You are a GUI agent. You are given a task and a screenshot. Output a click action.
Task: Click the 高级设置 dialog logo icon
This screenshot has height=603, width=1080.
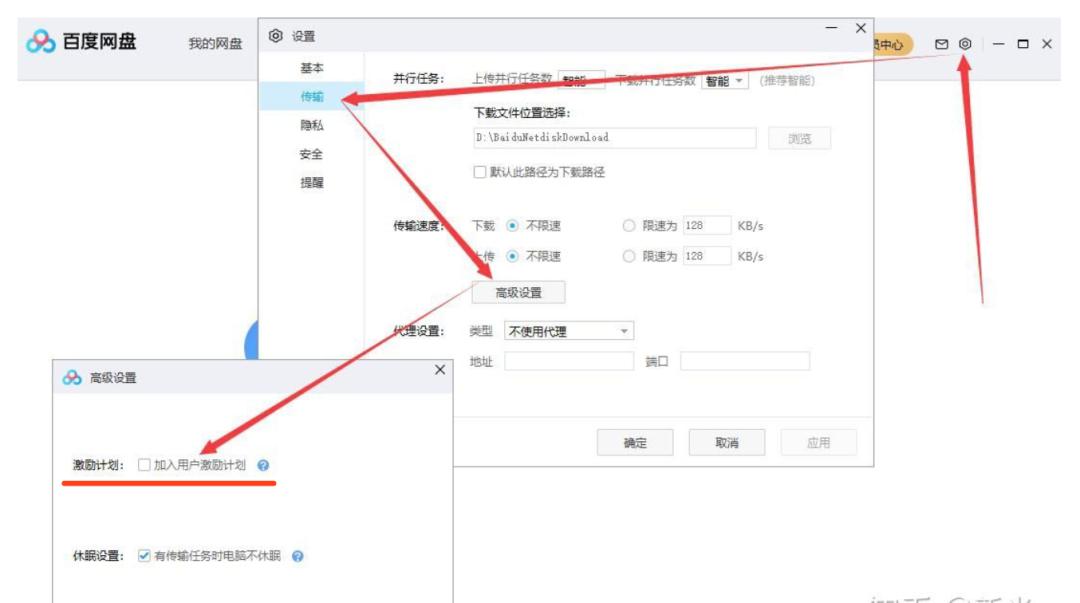tap(72, 378)
